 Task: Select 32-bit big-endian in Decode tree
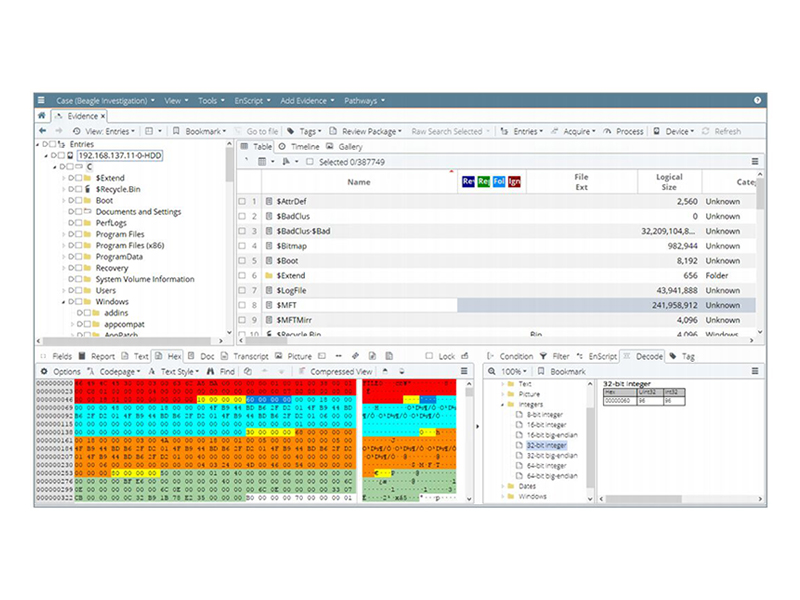[552, 455]
